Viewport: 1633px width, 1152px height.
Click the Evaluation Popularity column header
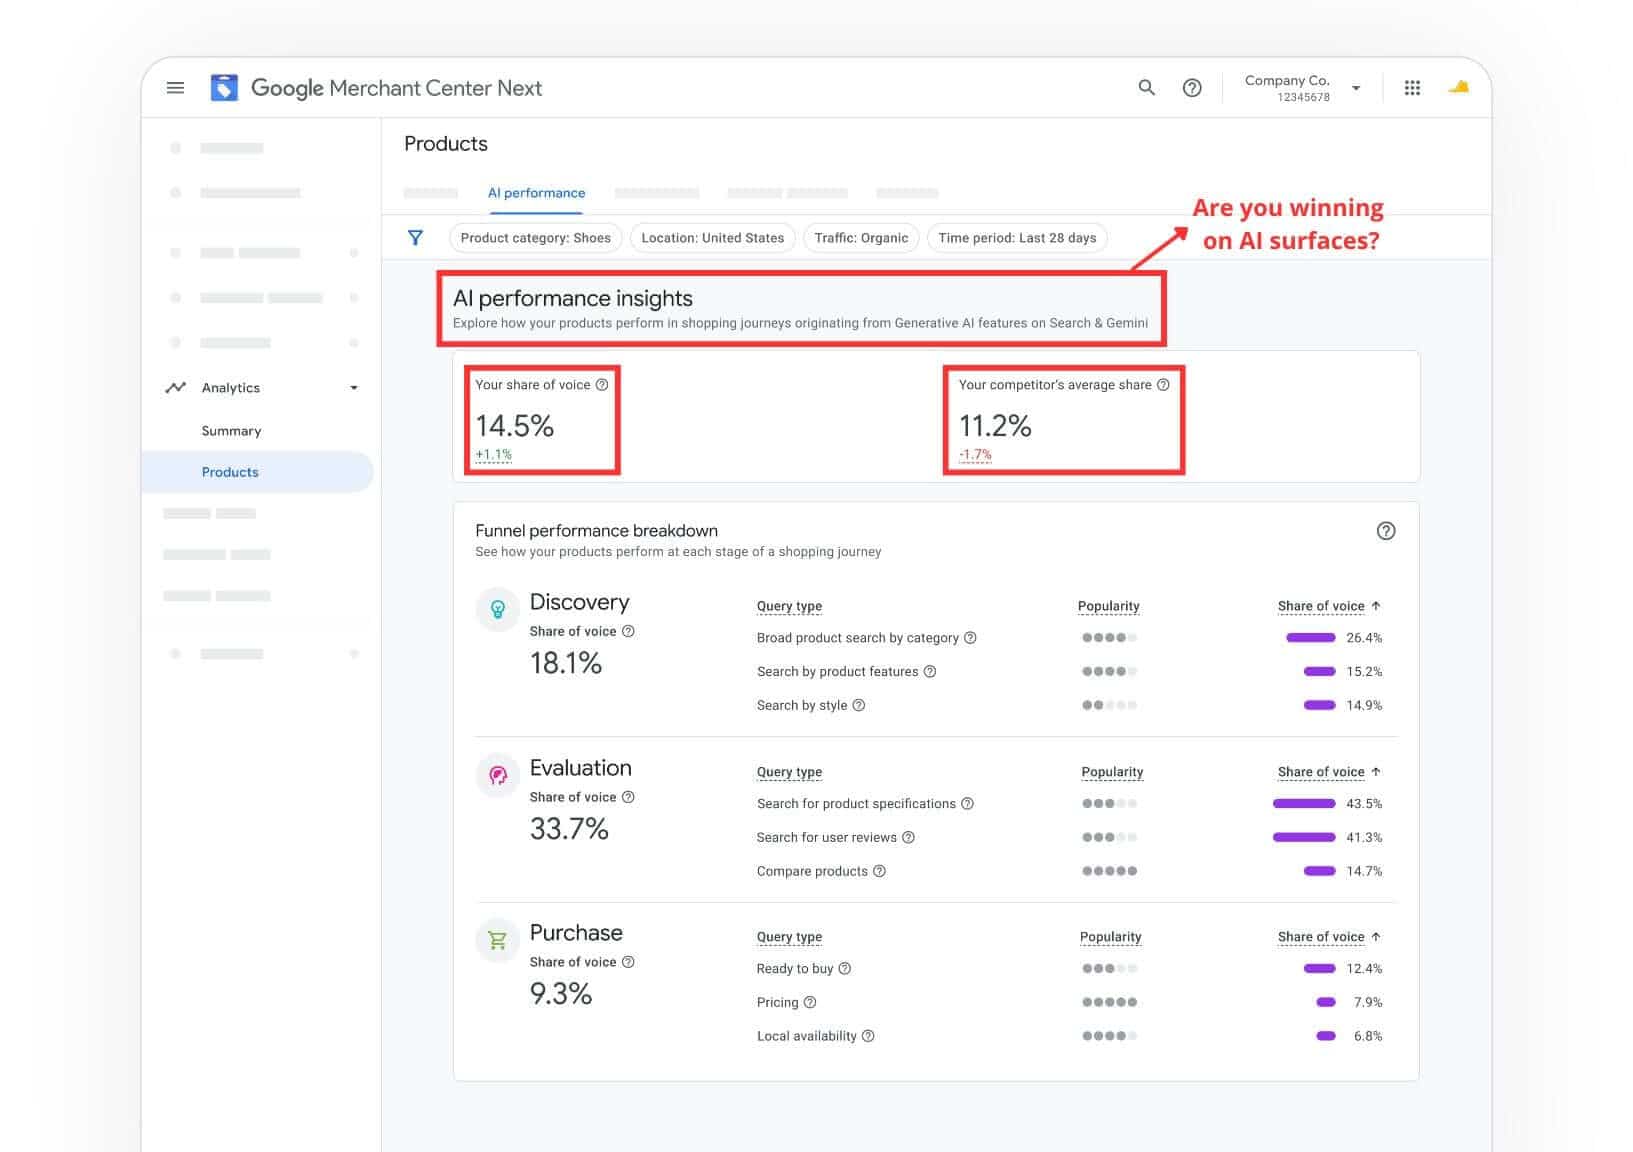(1112, 772)
